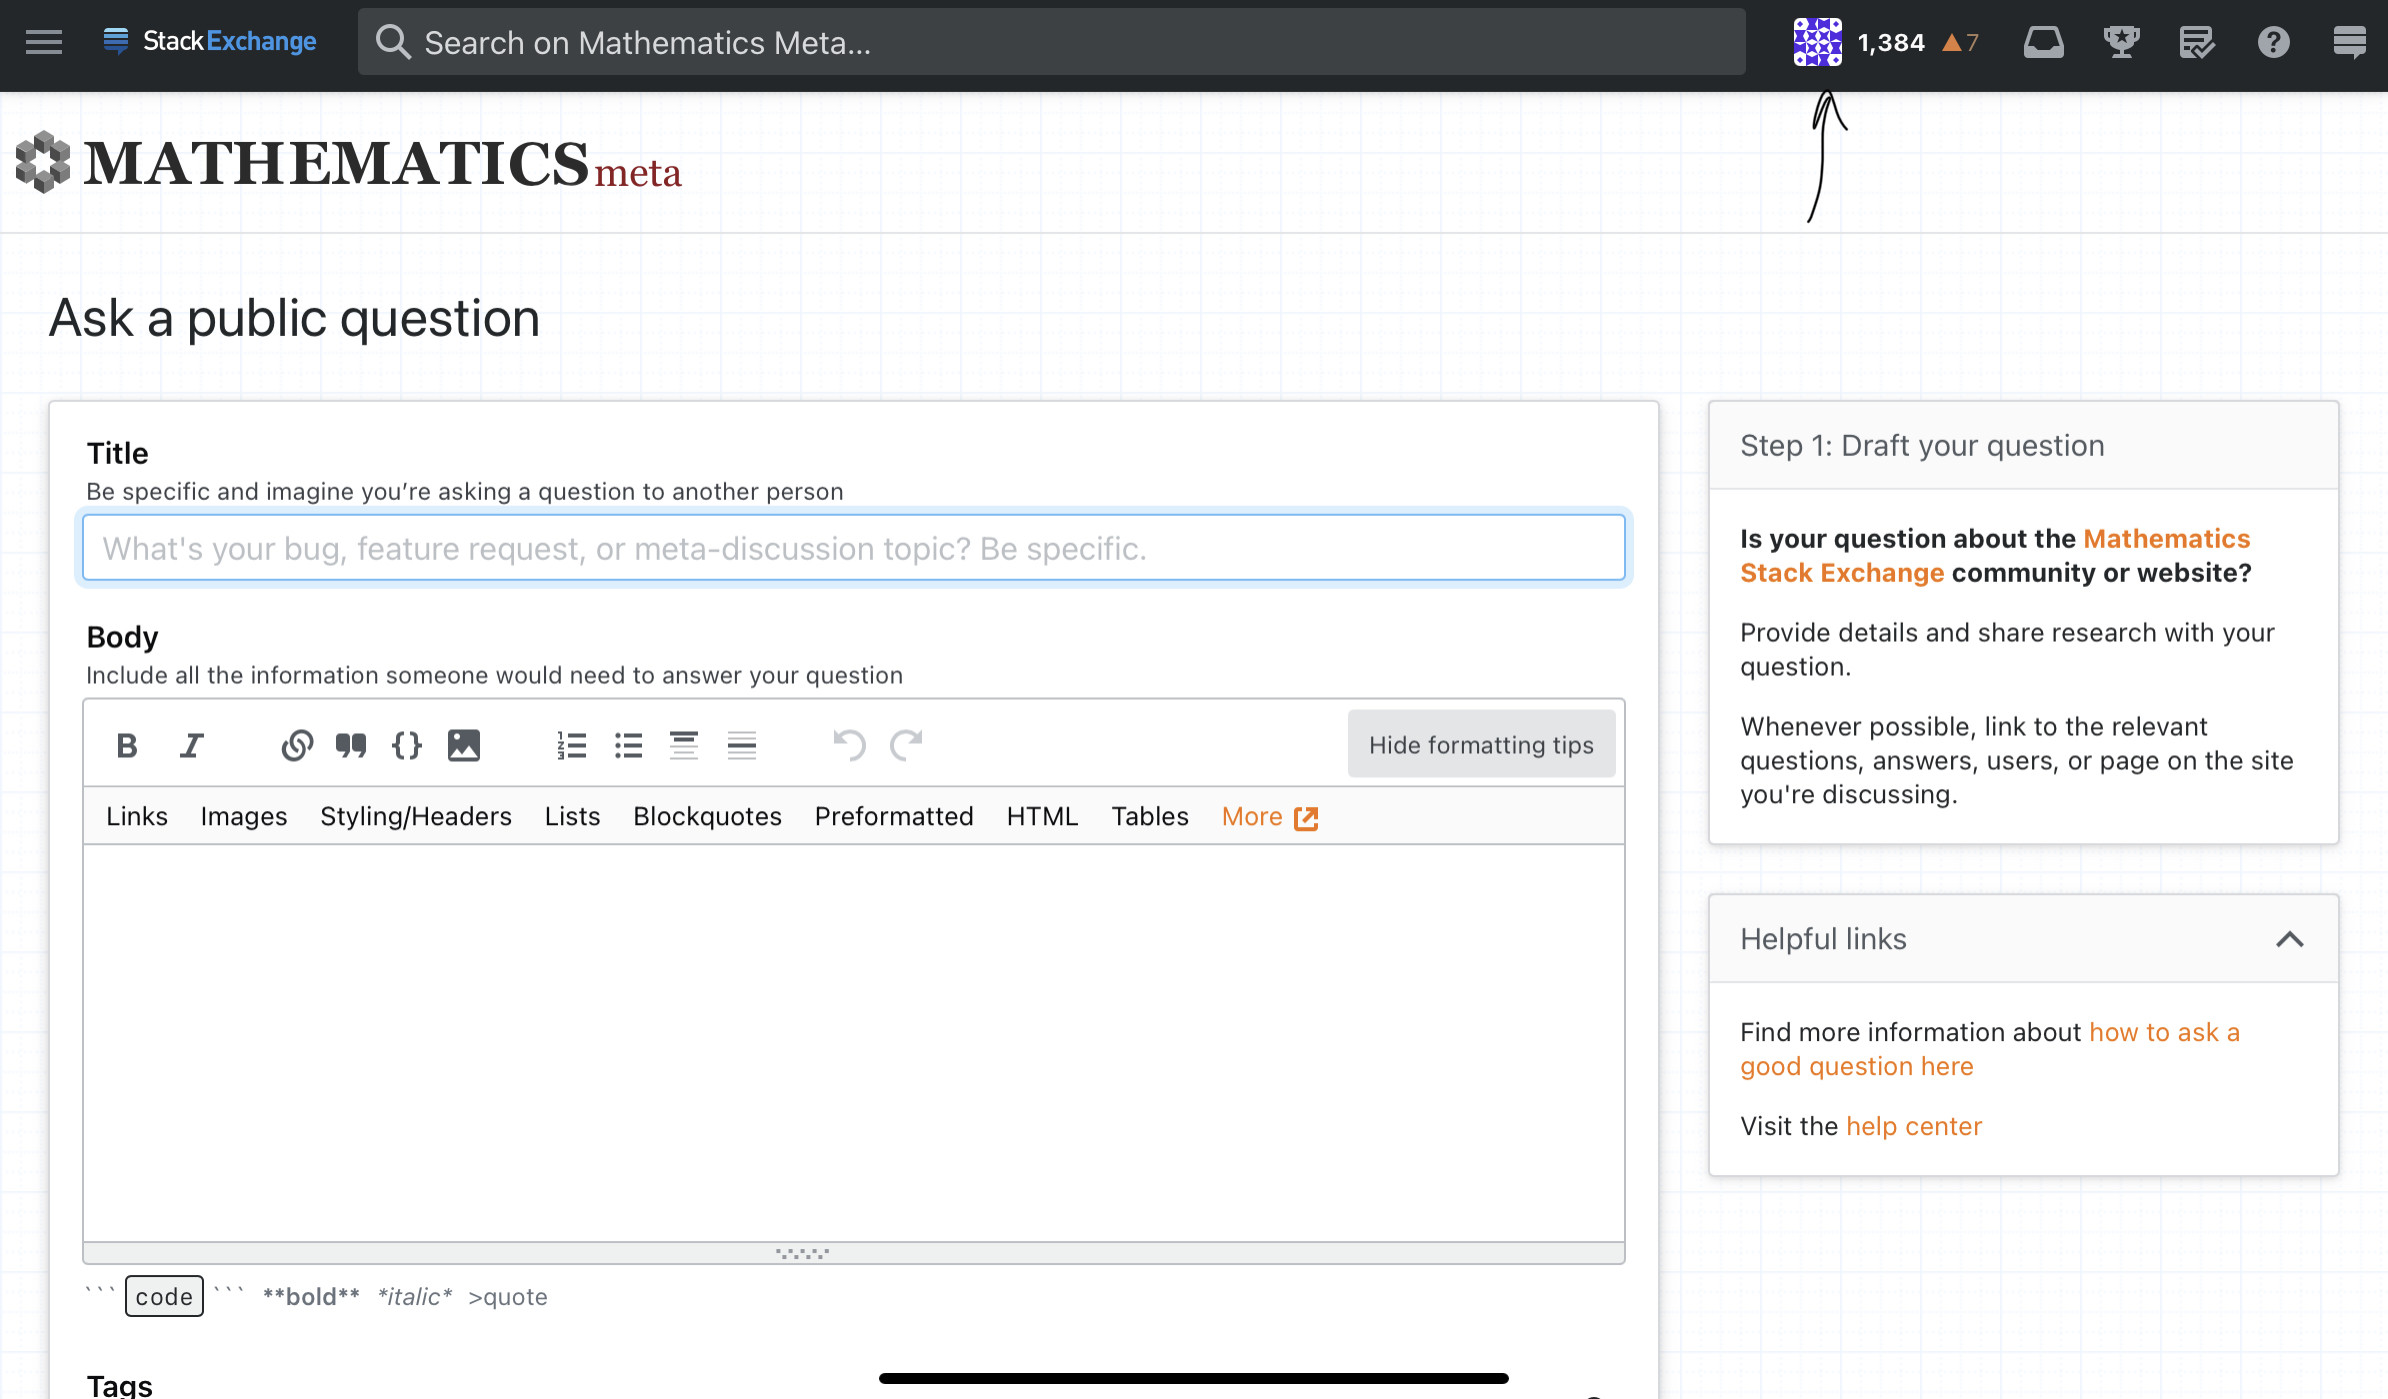Click inside the Body text area
The image size is (2388, 1399).
click(854, 1043)
